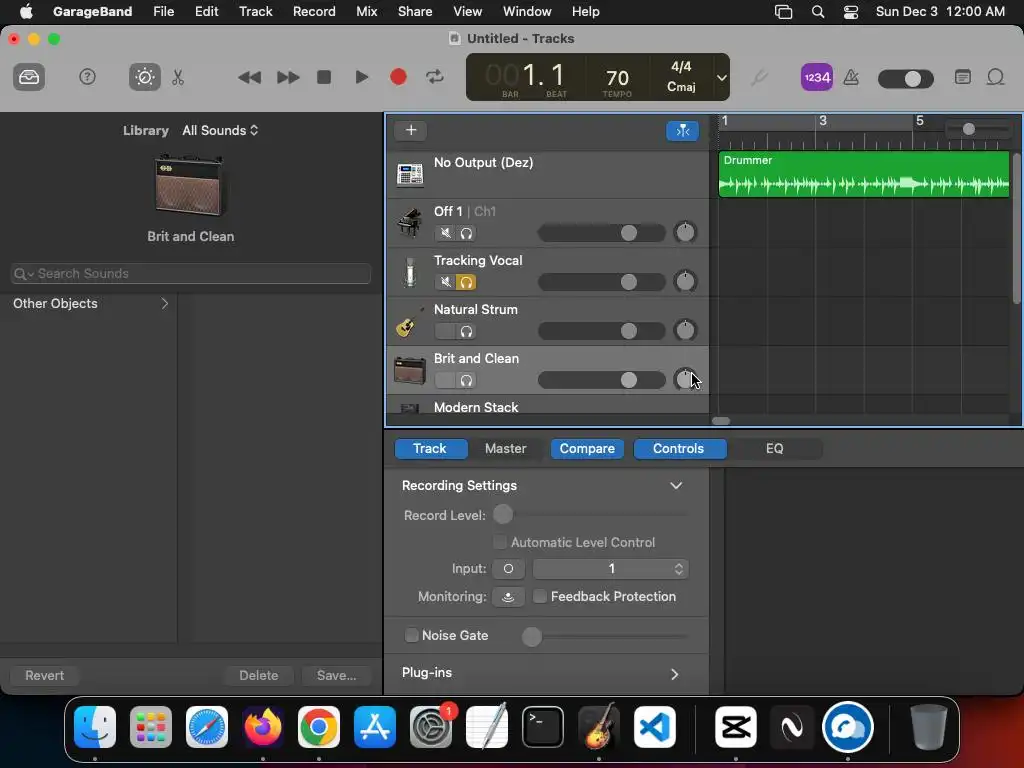This screenshot has width=1024, height=768.
Task: Open the Input channel 1 dropdown
Action: click(611, 569)
